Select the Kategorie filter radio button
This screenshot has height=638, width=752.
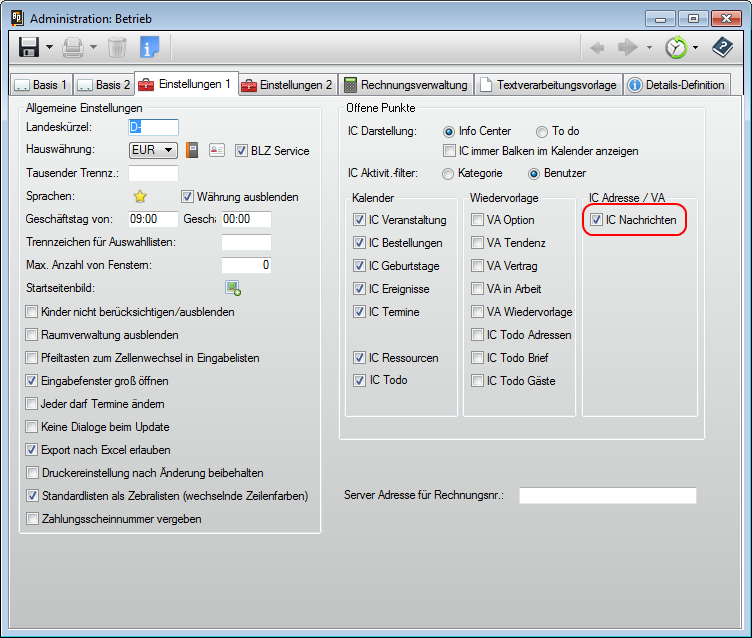pos(448,173)
